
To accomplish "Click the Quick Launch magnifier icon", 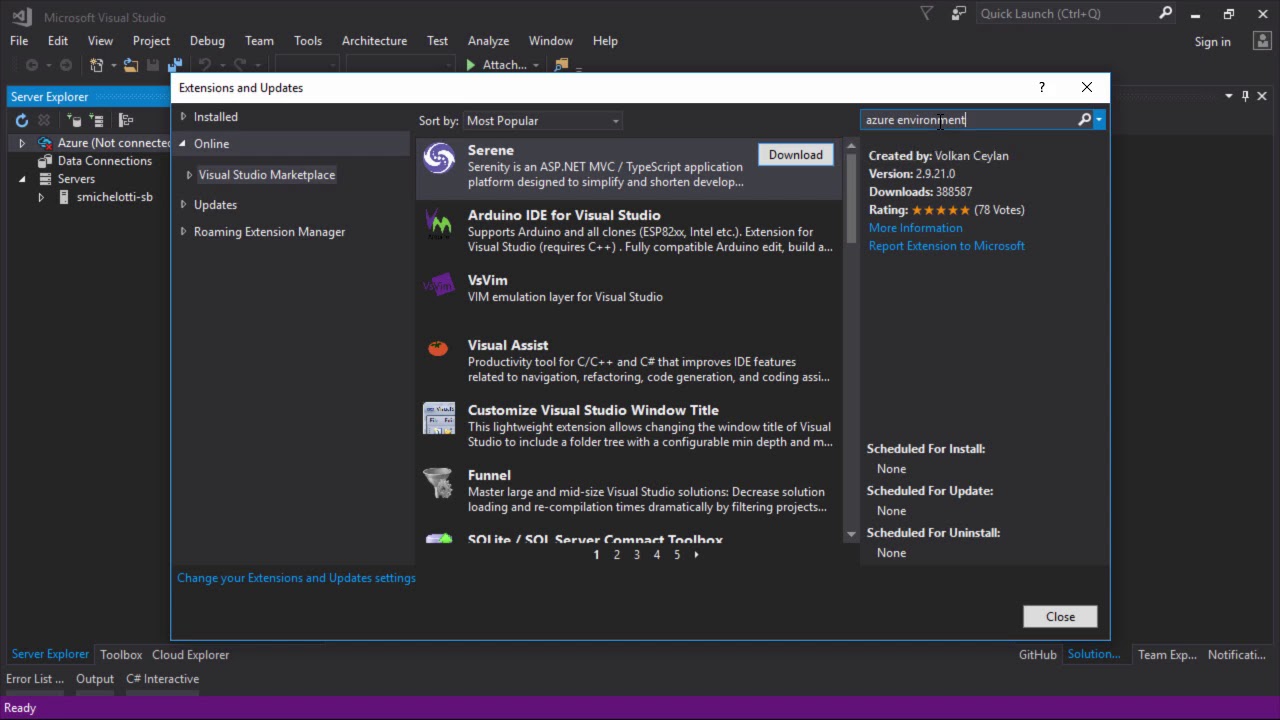I will 1165,14.
